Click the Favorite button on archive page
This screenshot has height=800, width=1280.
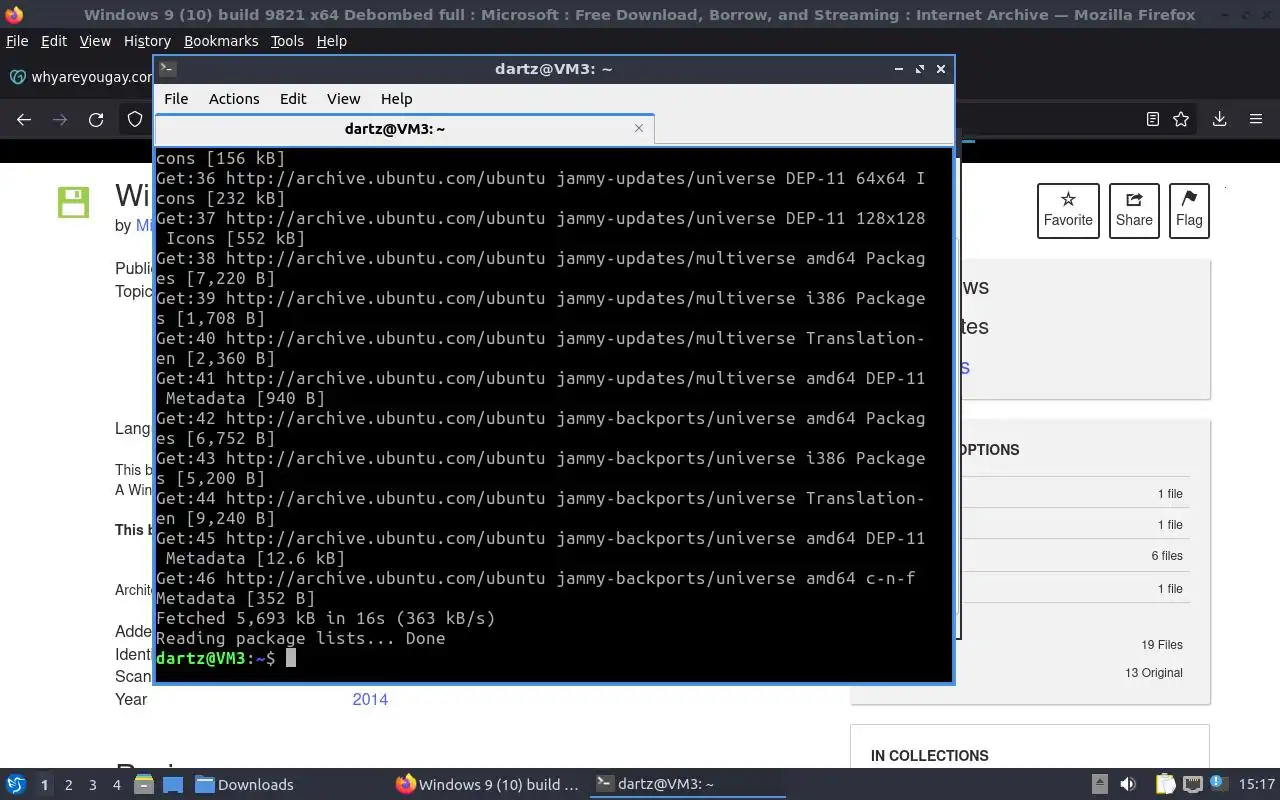(x=1068, y=211)
